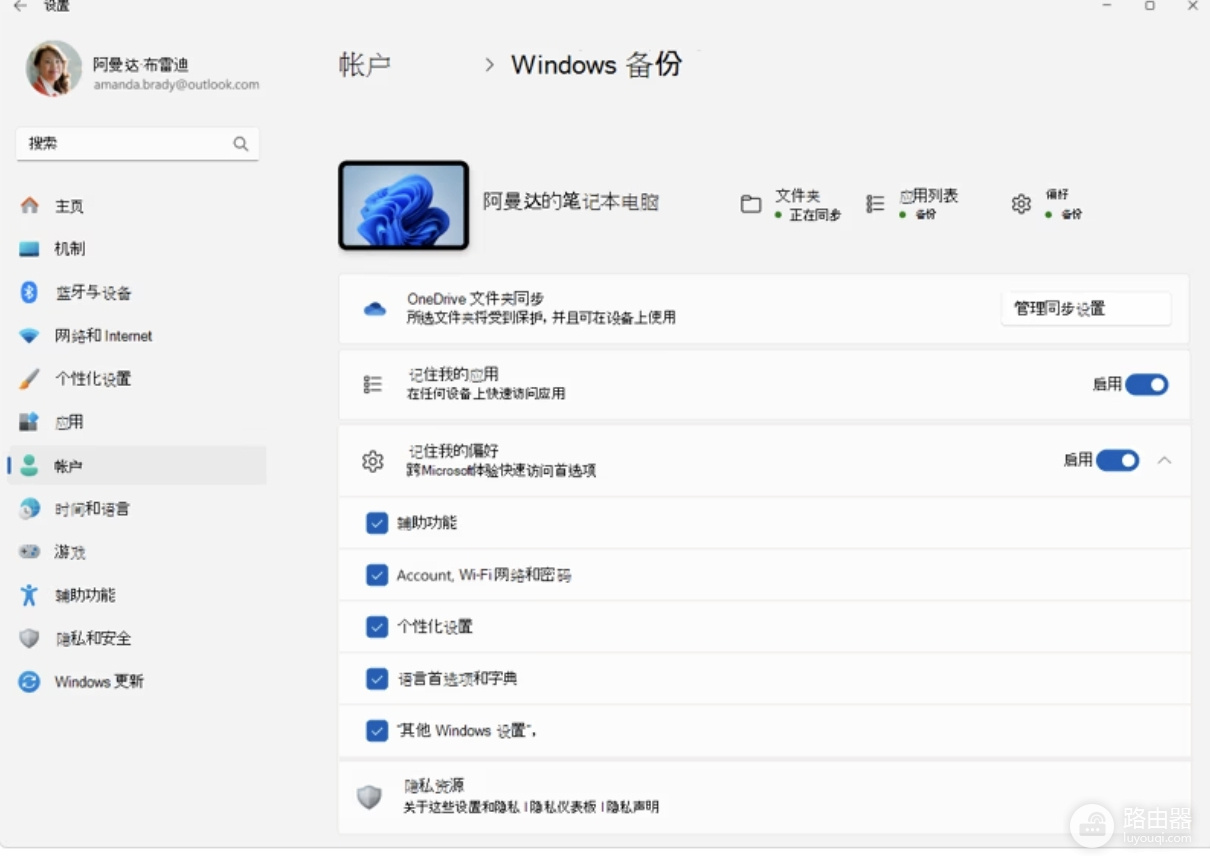1210x866 pixels.
Task: Click the folder icon next to 文件夹
Action: [x=751, y=204]
